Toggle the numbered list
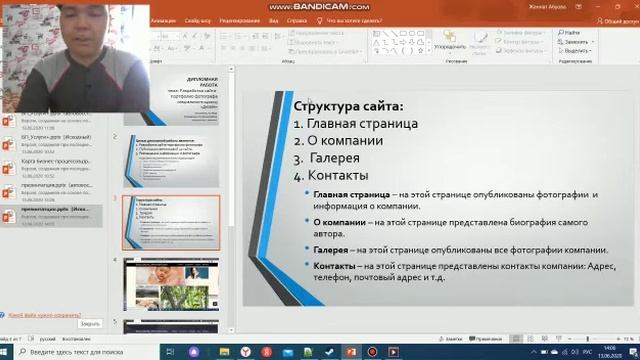 (x=239, y=36)
